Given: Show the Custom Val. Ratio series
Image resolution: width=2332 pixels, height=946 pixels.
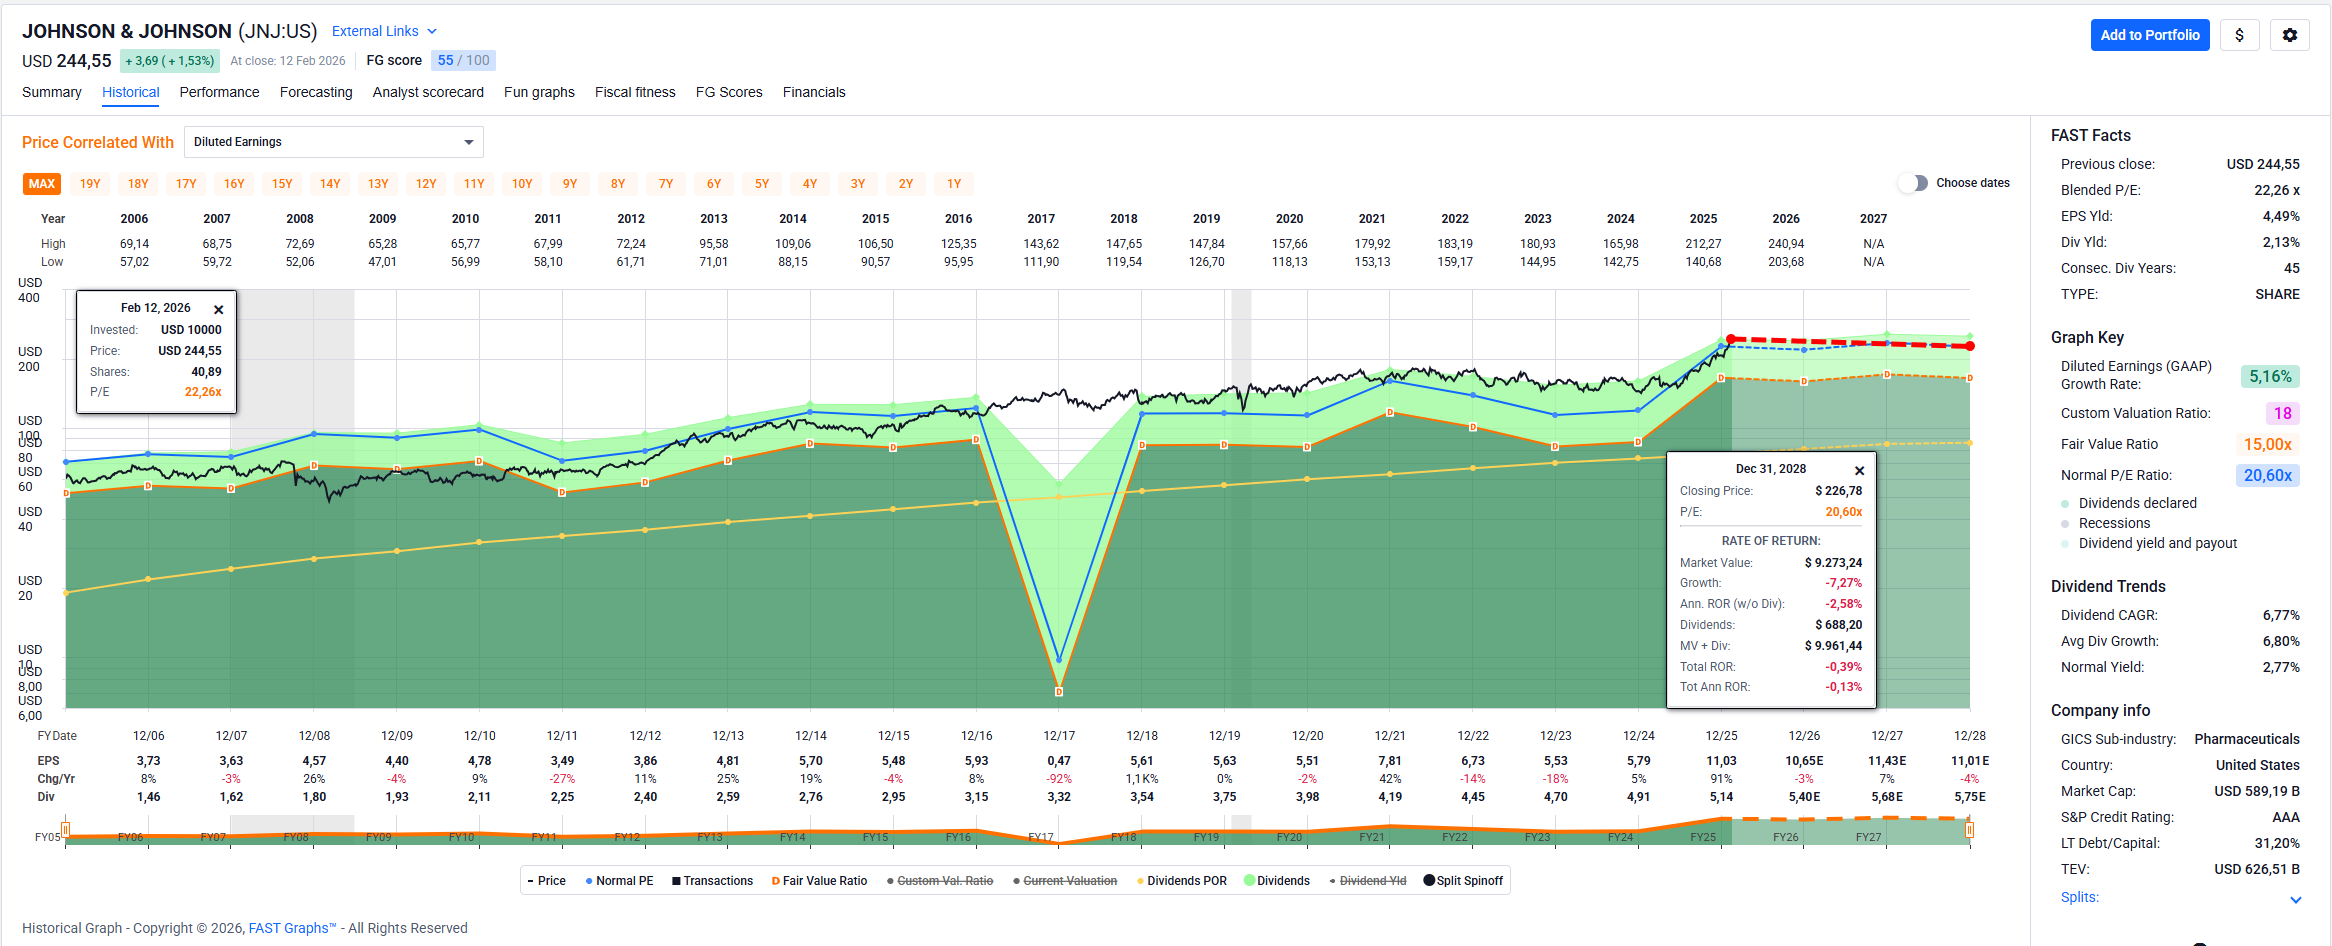Looking at the screenshot, I should tap(940, 881).
